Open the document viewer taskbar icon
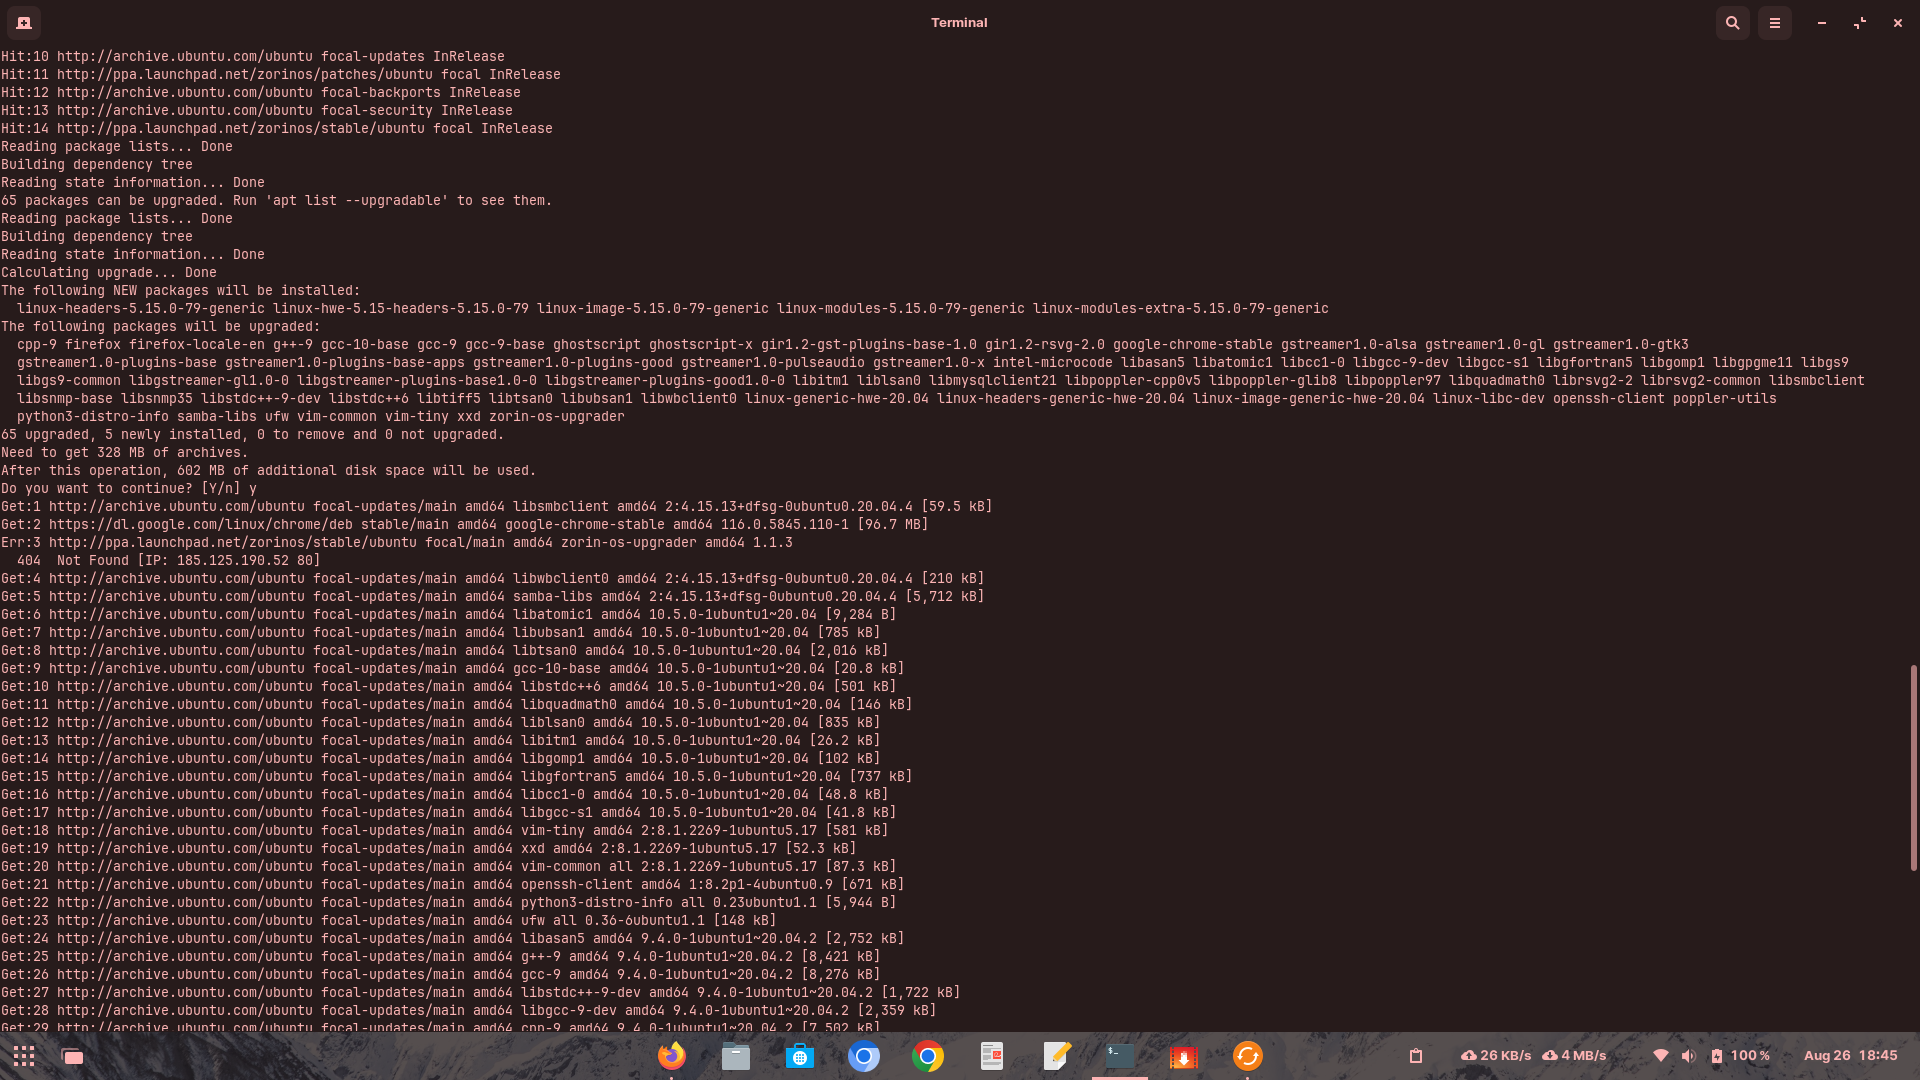Screen dimensions: 1920x1080 (992, 1056)
